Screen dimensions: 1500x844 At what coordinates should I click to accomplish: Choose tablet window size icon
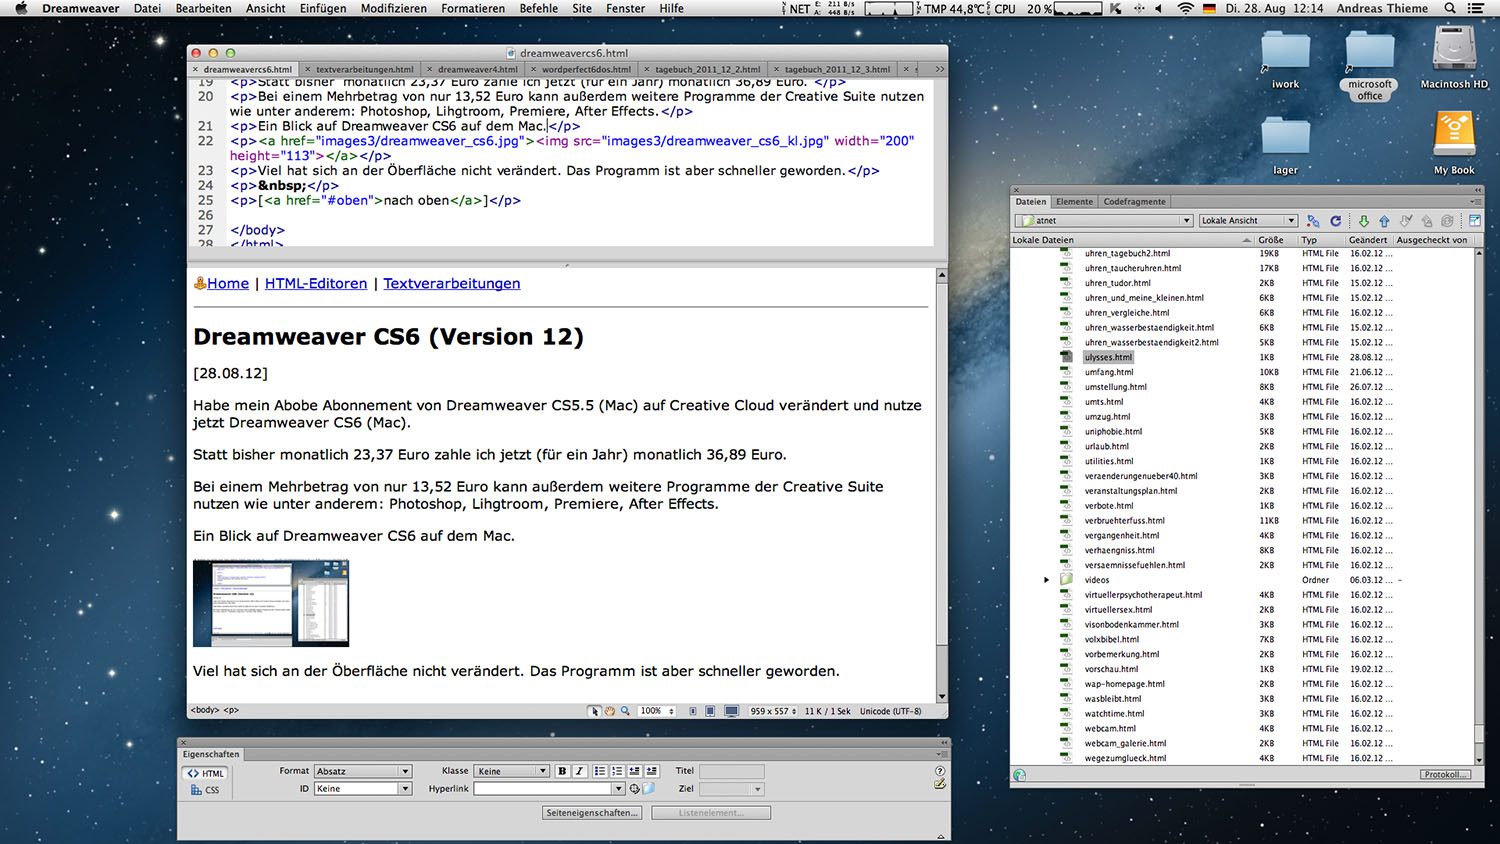710,711
